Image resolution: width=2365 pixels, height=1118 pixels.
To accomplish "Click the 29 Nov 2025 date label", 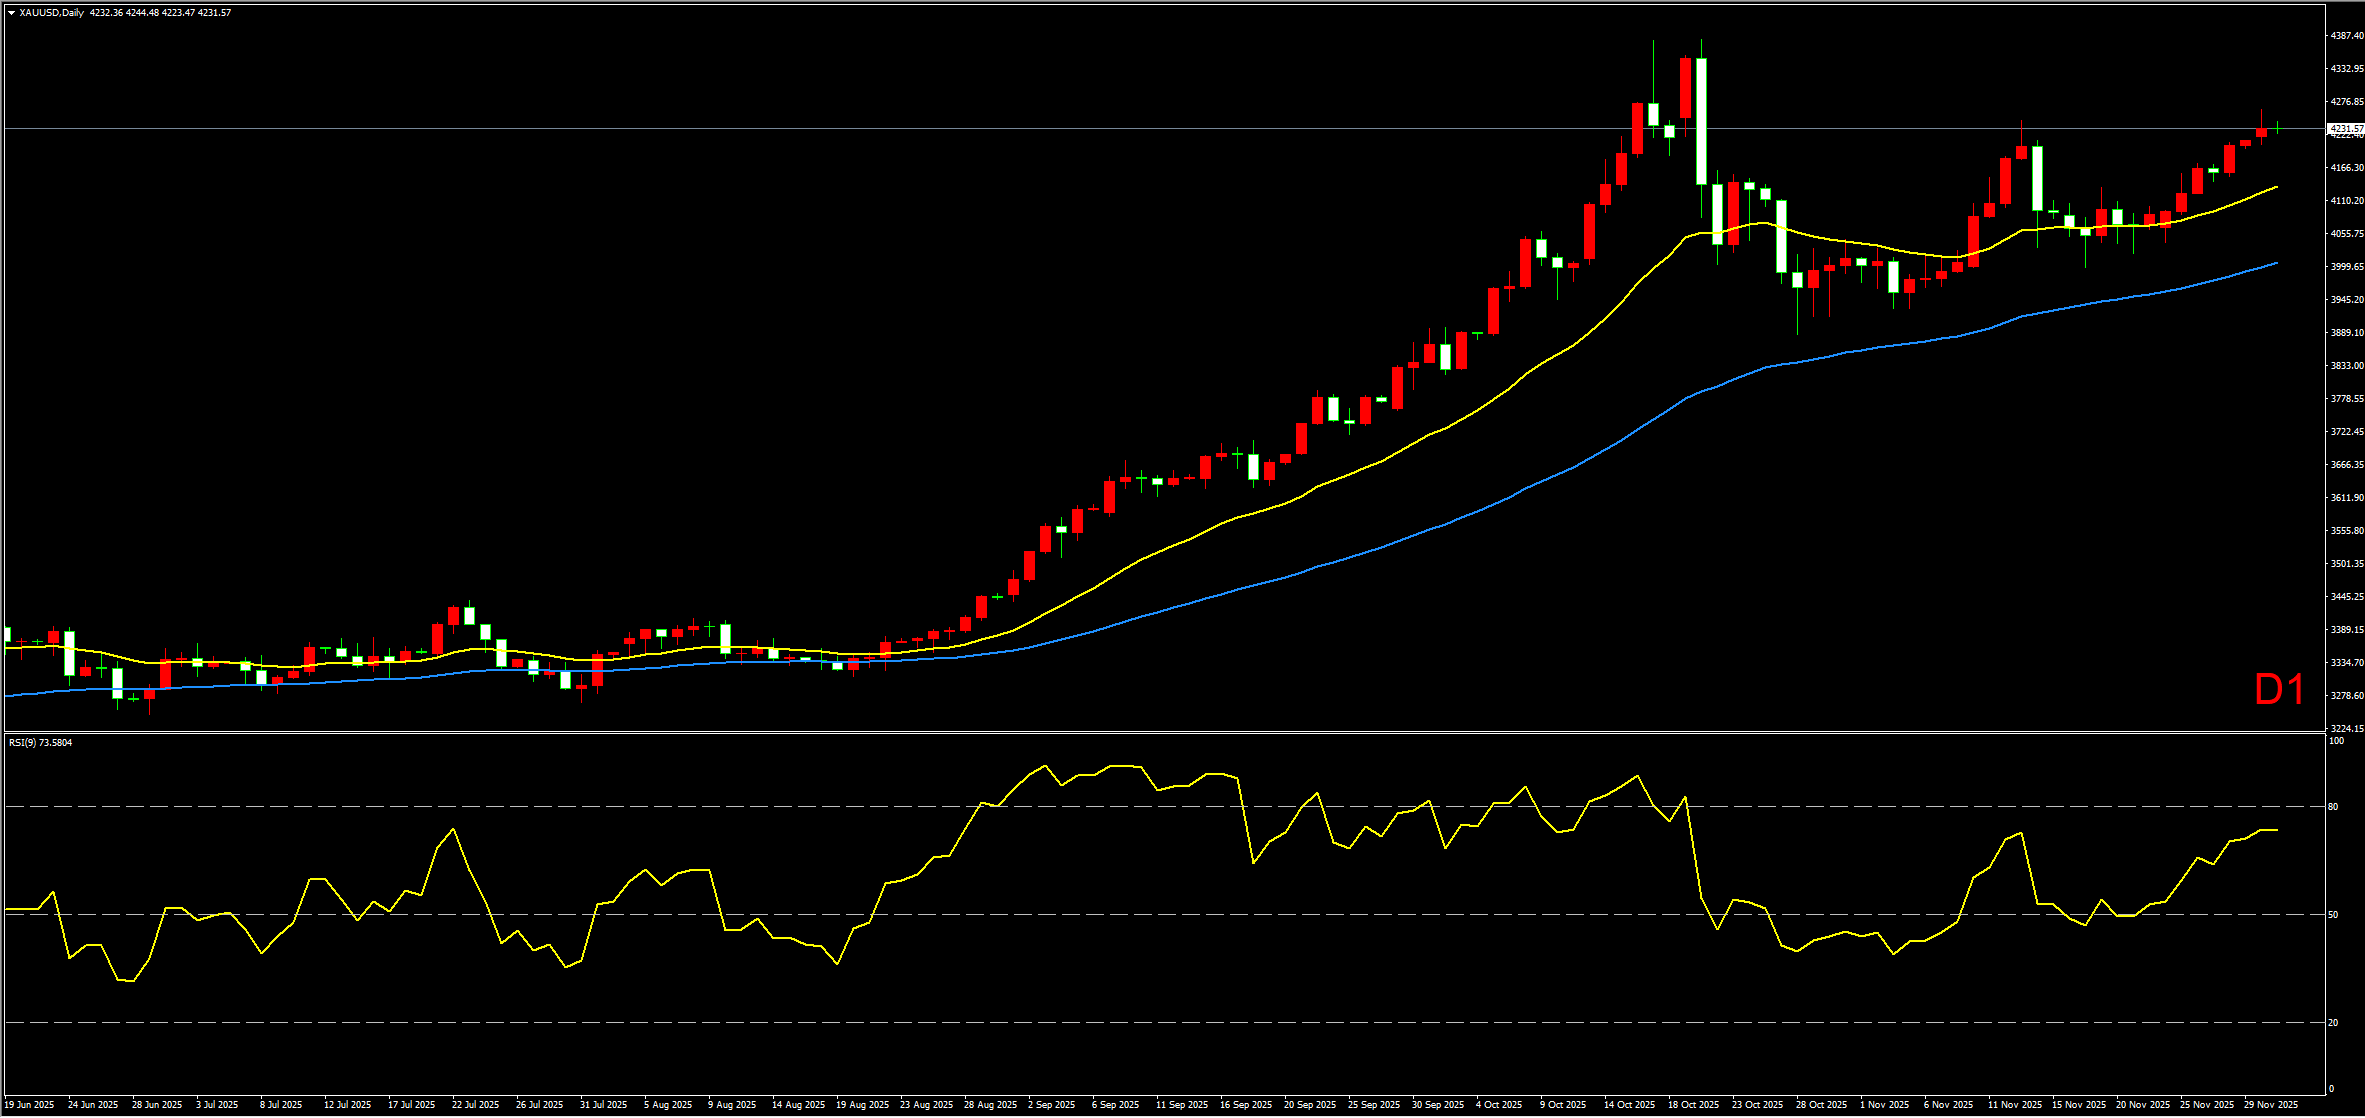I will coord(2270,1105).
